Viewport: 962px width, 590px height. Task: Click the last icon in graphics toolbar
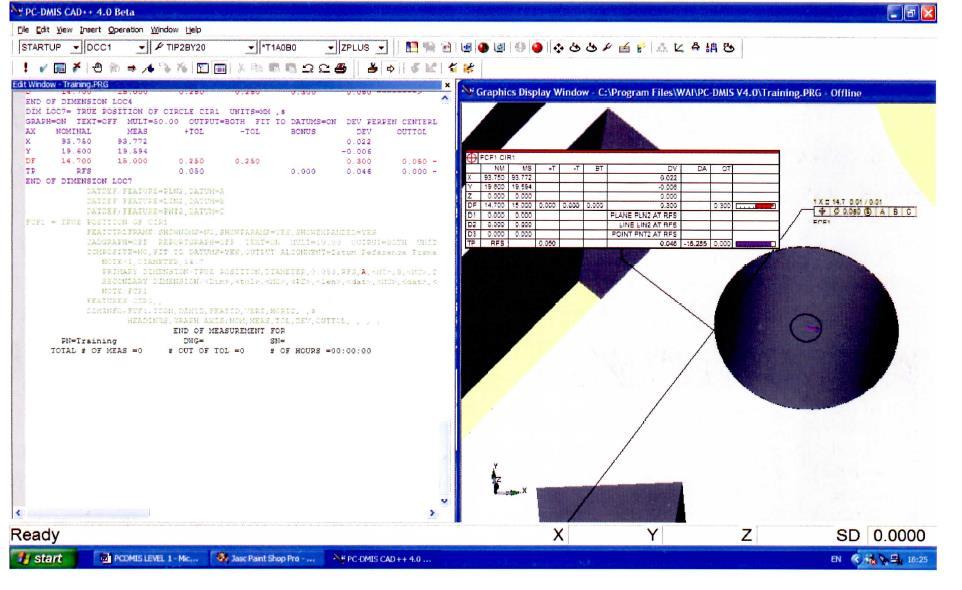pos(729,47)
